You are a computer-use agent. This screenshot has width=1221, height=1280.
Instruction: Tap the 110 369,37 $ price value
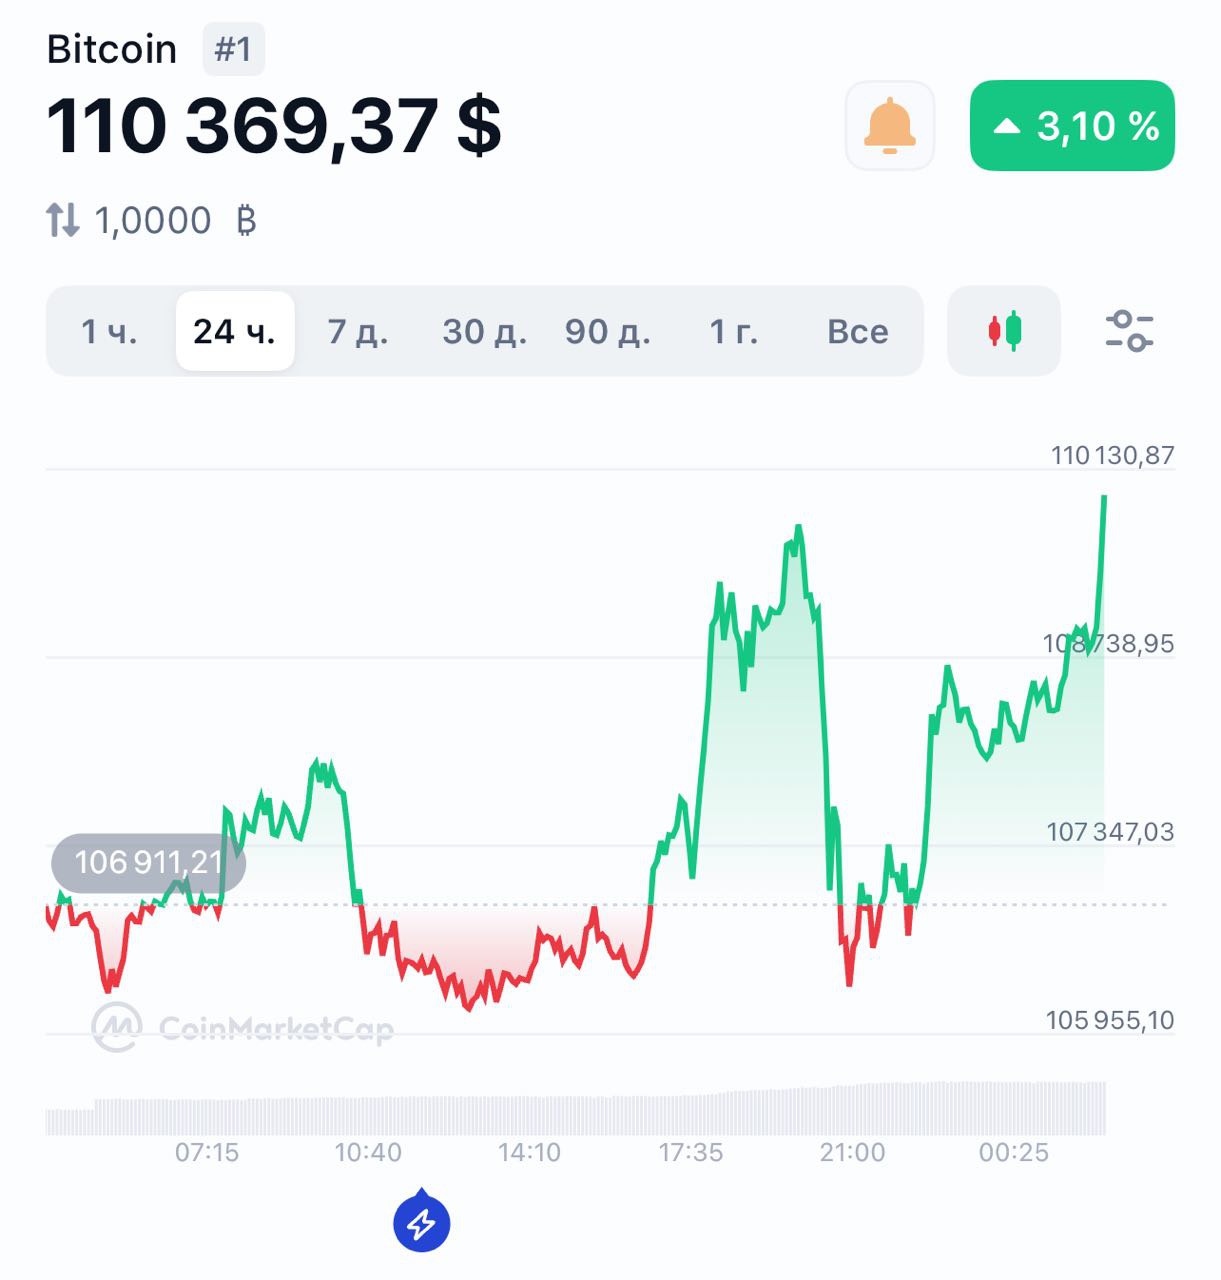(273, 127)
